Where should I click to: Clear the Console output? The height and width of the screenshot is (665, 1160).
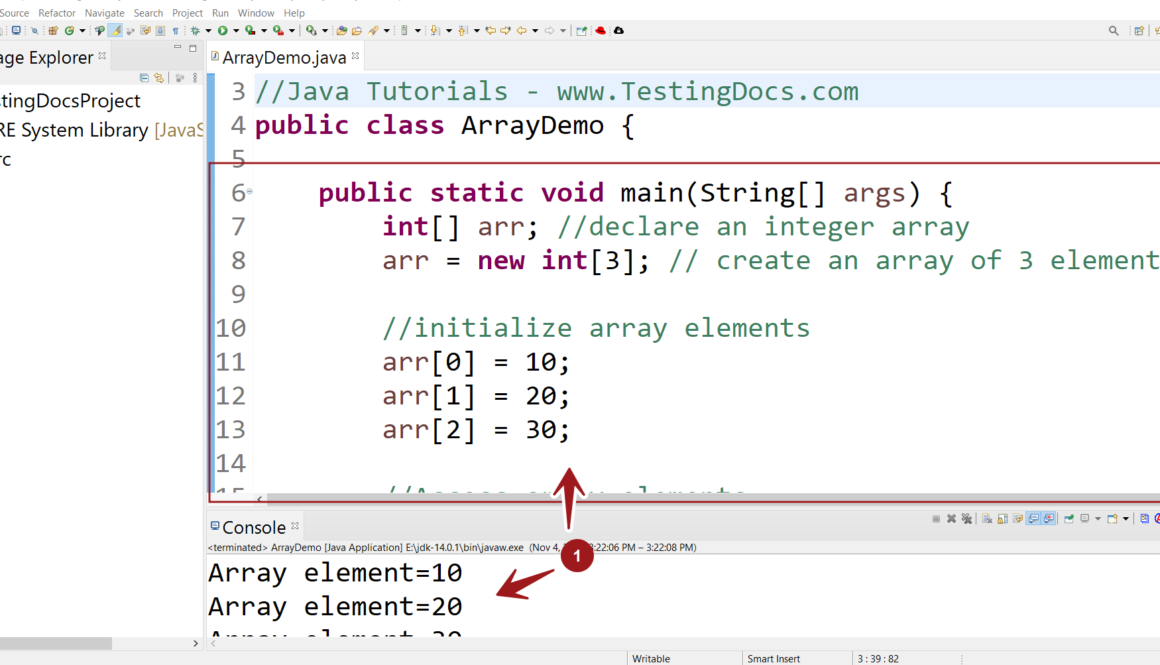tap(987, 519)
